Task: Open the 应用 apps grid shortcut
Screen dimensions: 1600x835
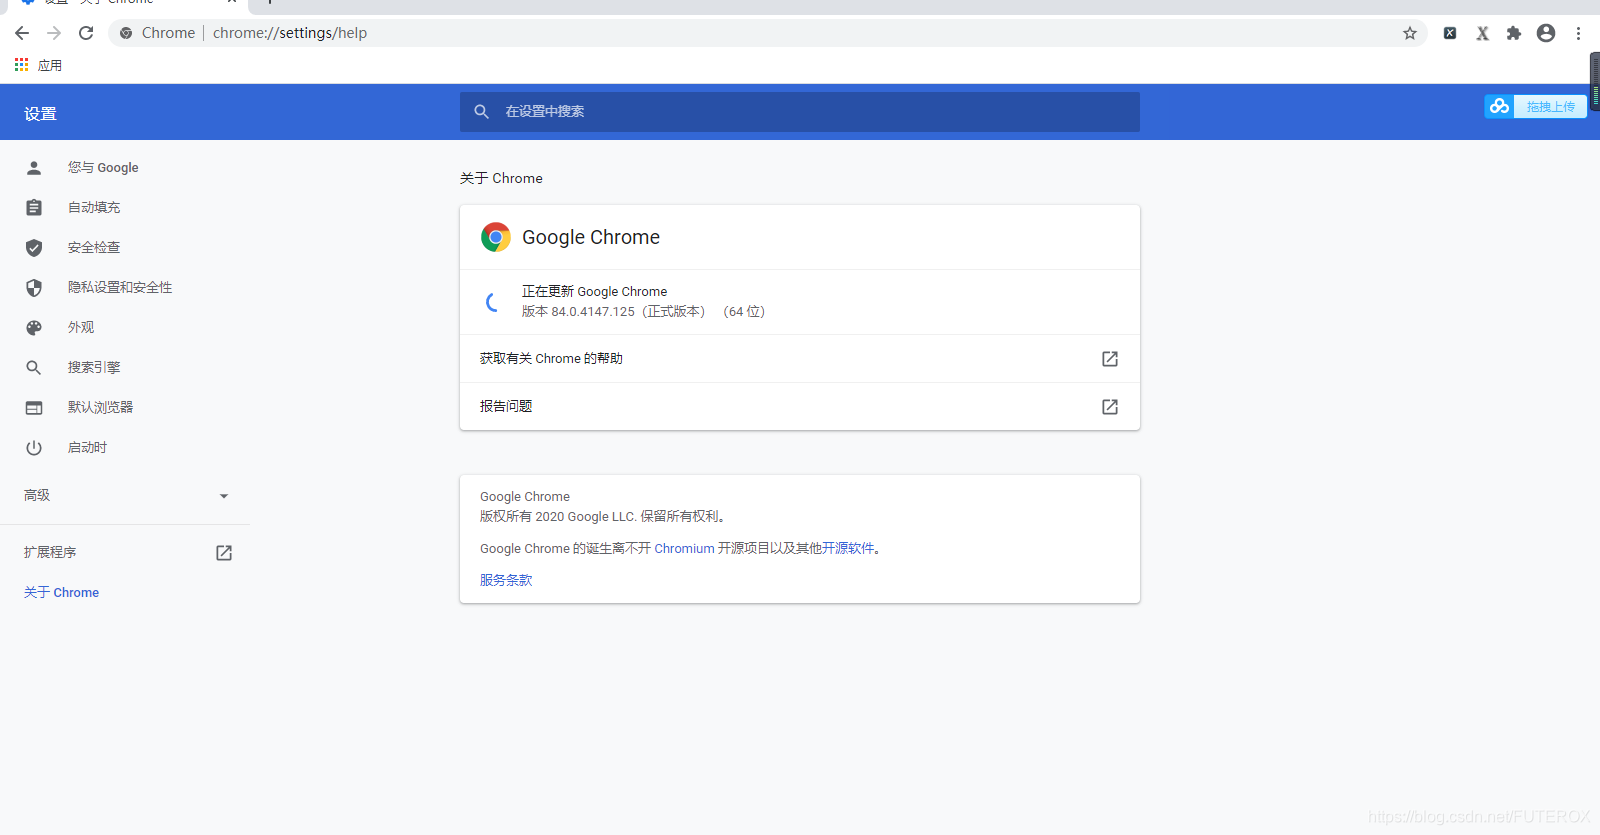Action: pyautogui.click(x=38, y=65)
